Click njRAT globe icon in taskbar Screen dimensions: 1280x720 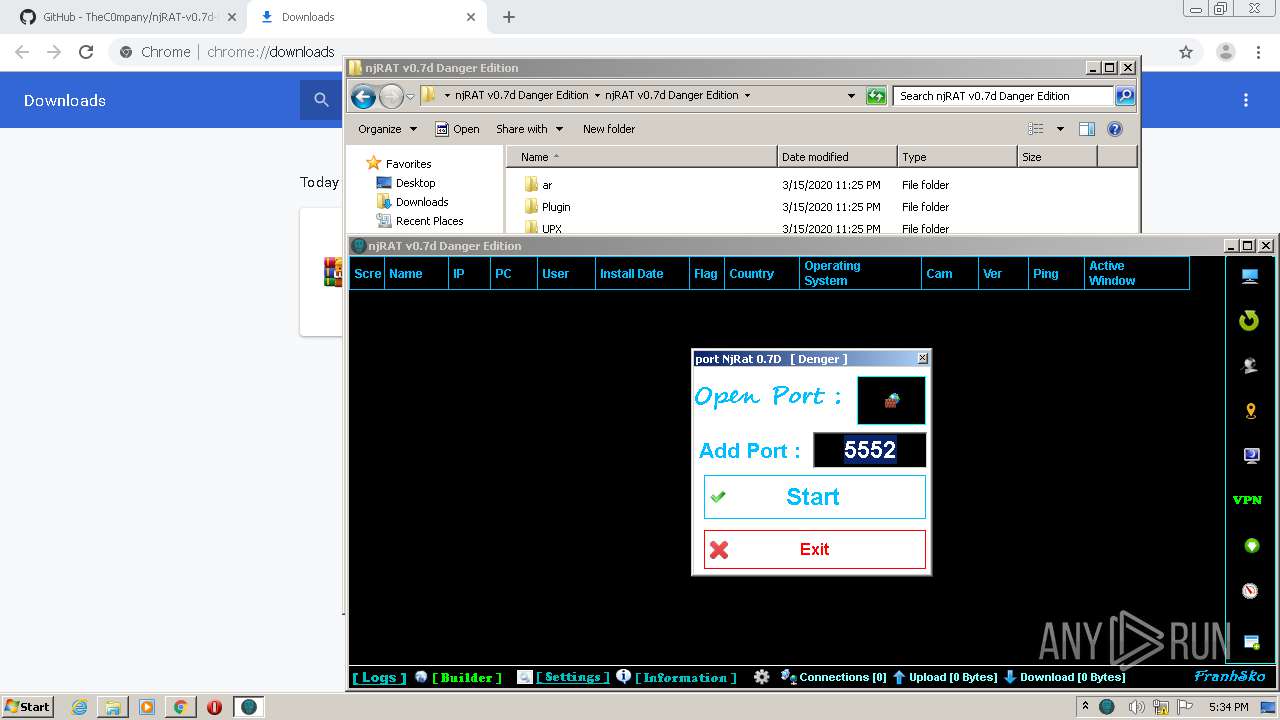[x=249, y=707]
